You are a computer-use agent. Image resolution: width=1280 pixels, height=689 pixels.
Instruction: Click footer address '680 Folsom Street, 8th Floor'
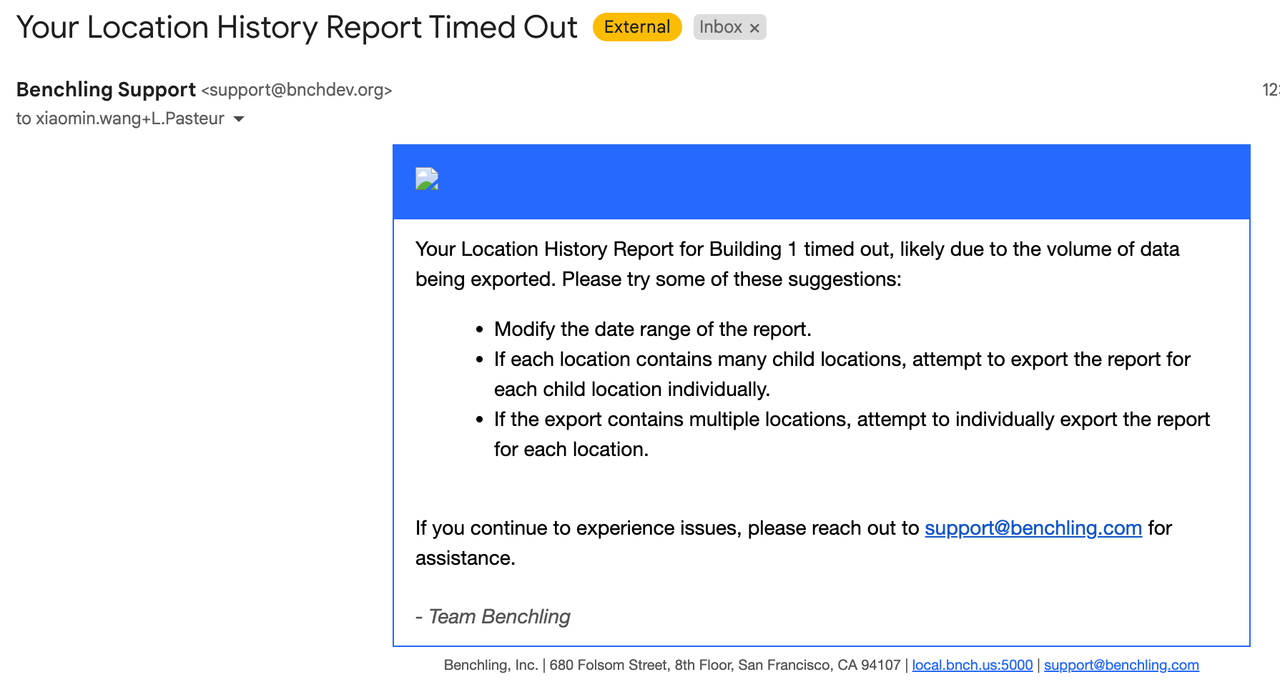pyautogui.click(x=642, y=665)
